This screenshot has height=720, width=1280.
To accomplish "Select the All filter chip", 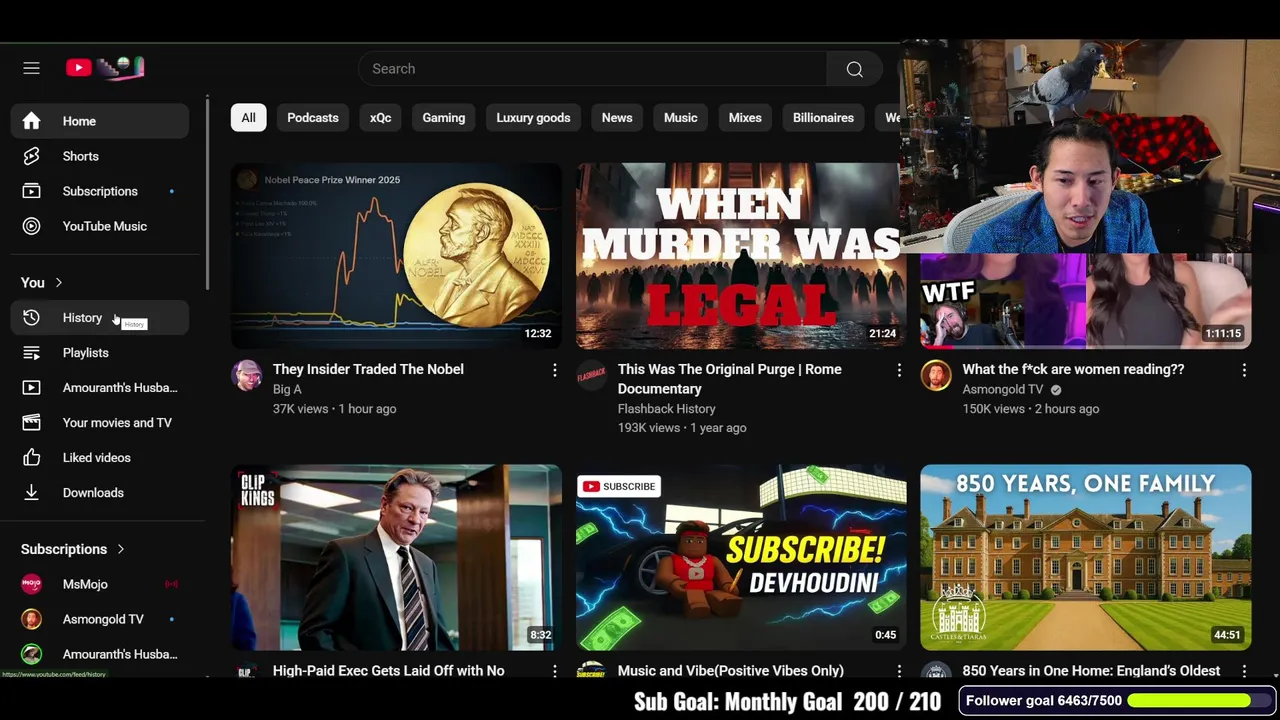I will click(248, 118).
